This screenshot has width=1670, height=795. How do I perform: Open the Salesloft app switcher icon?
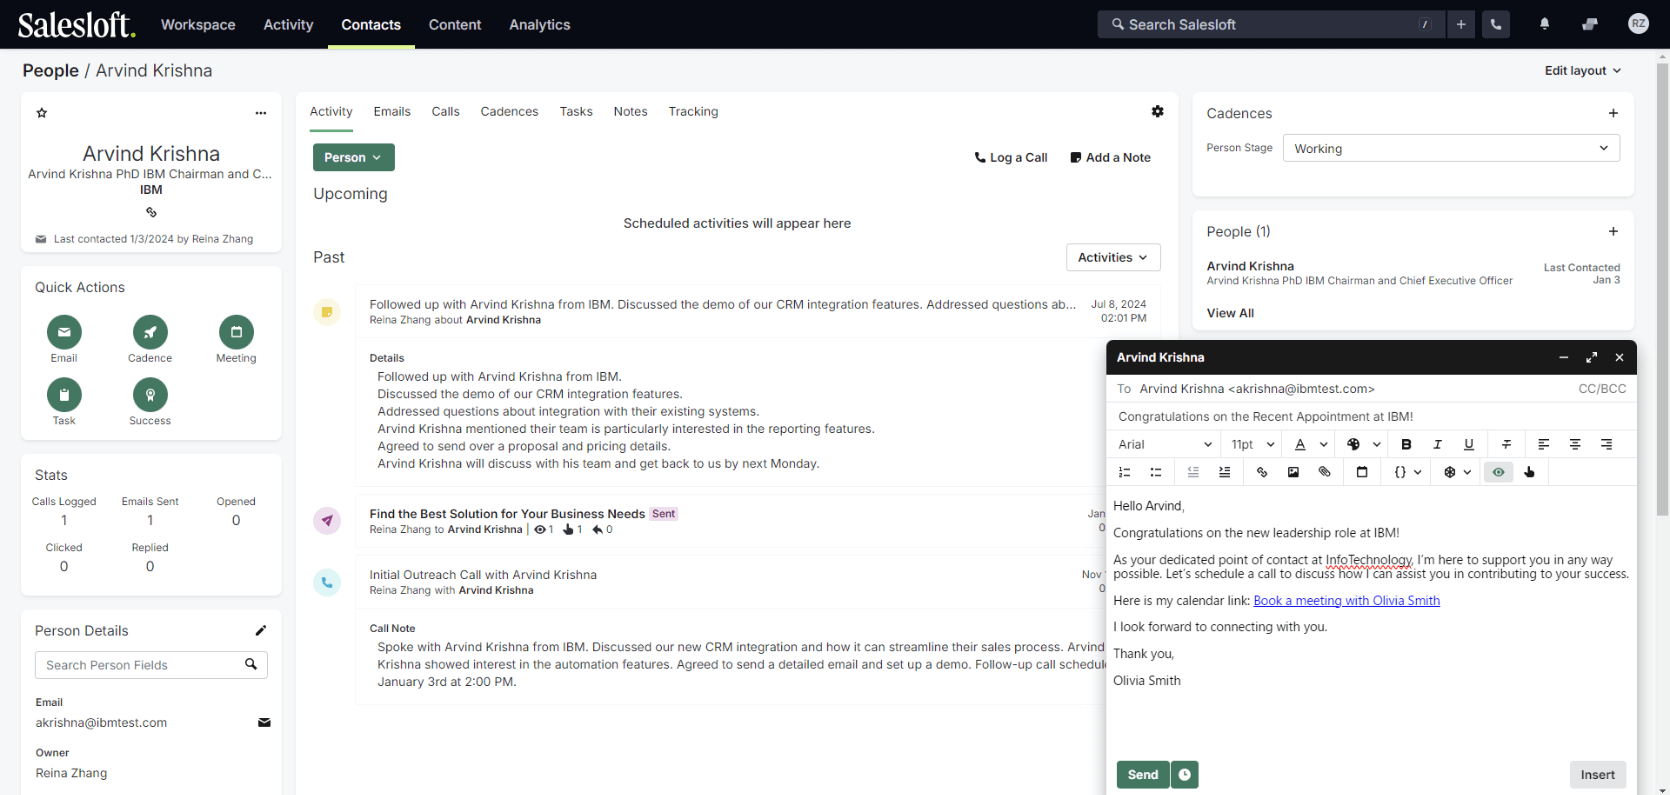coord(1590,24)
